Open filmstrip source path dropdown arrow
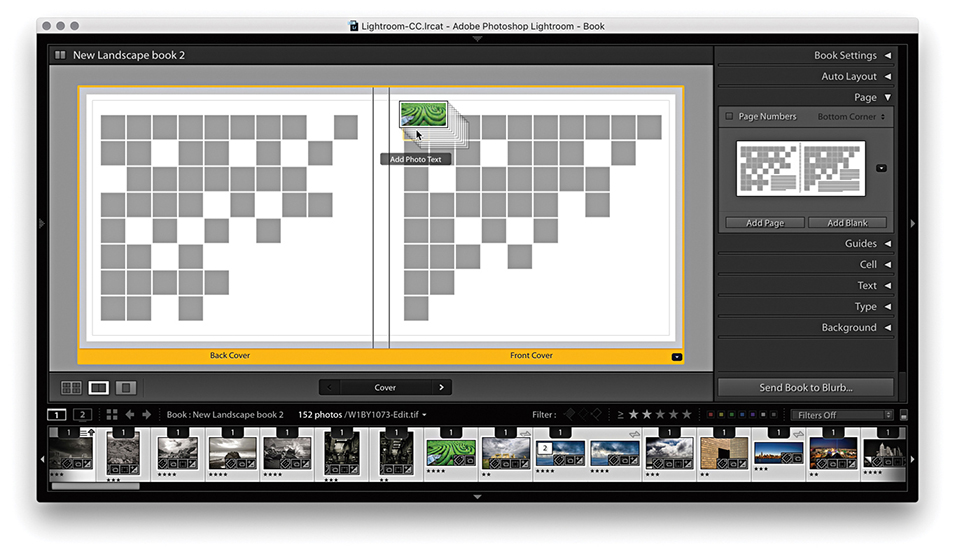The width and height of the screenshot is (955, 554). pyautogui.click(x=425, y=415)
